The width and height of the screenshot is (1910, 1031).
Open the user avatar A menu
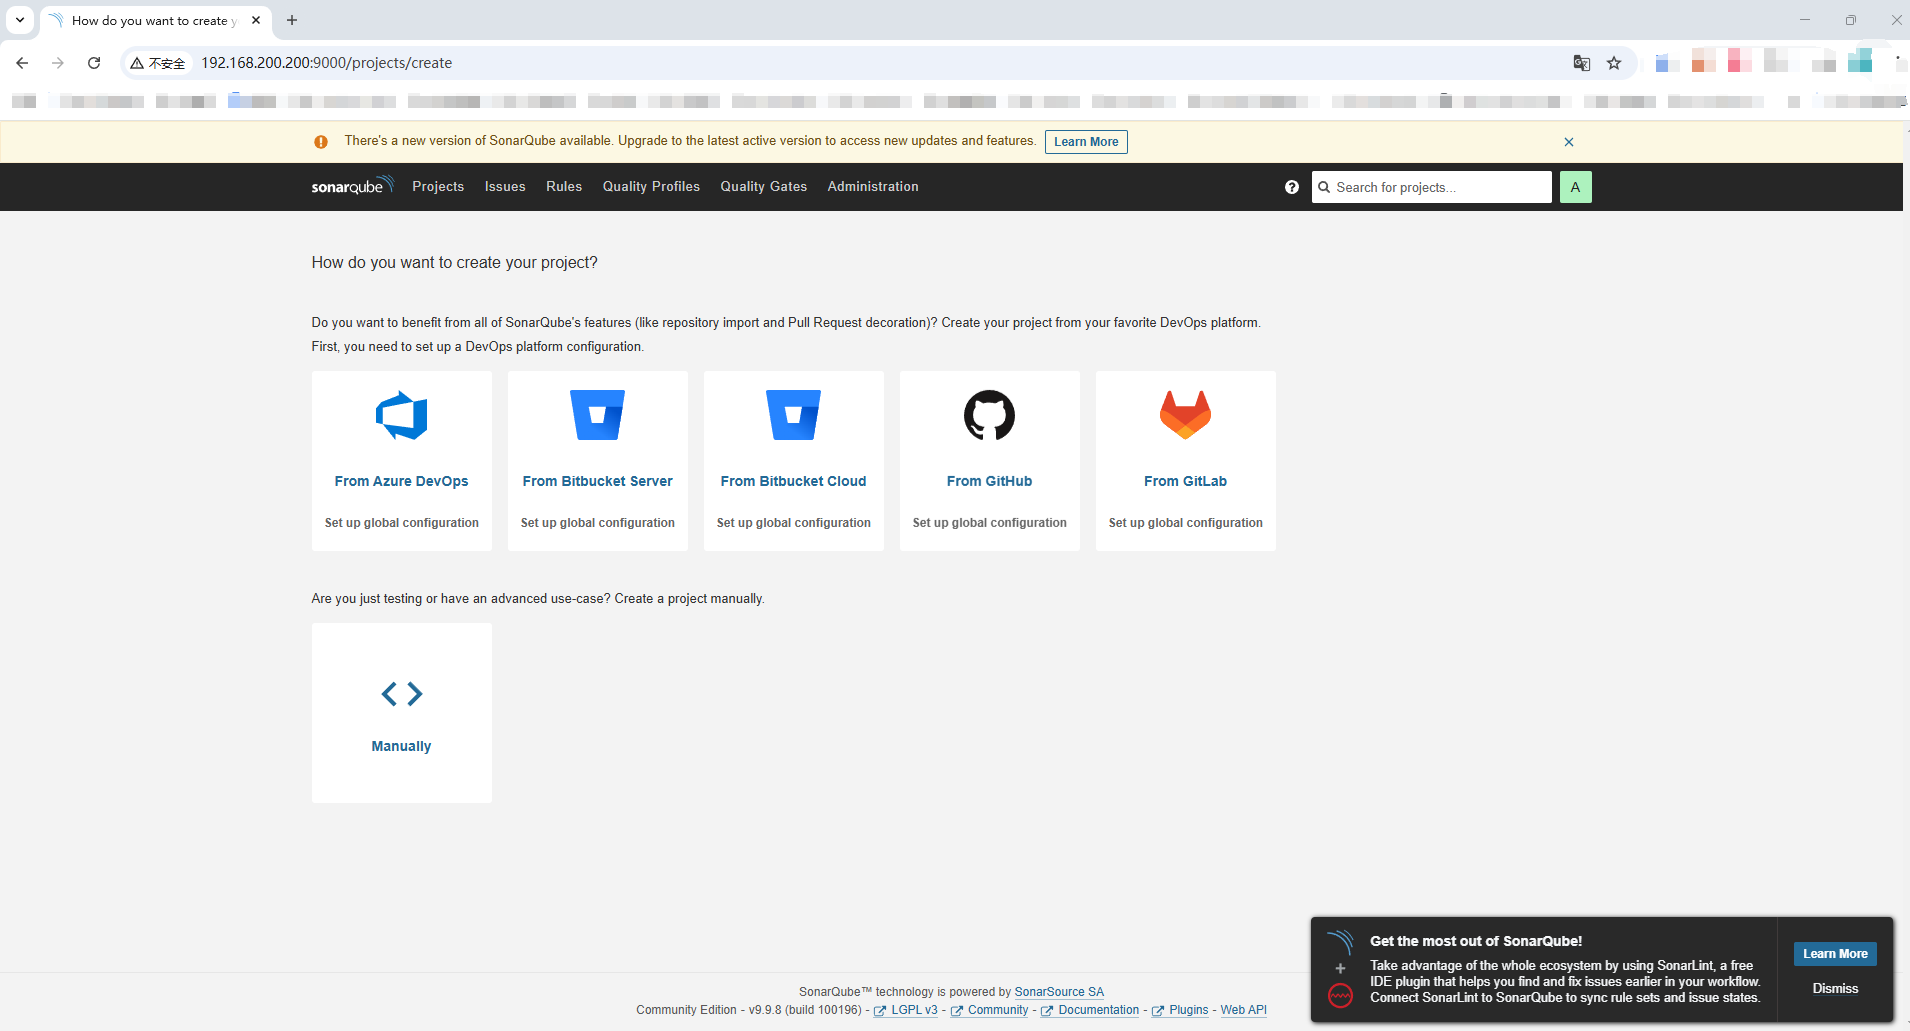(x=1575, y=187)
